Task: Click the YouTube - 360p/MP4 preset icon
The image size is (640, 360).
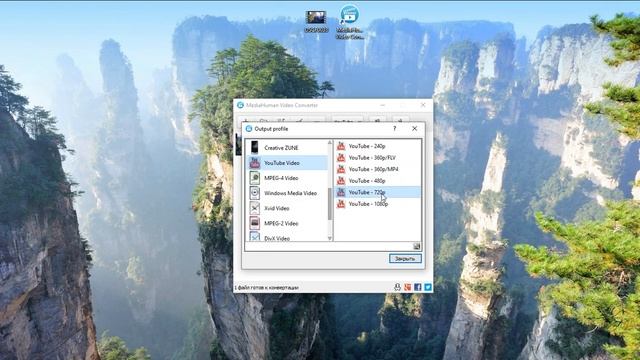Action: tap(341, 169)
